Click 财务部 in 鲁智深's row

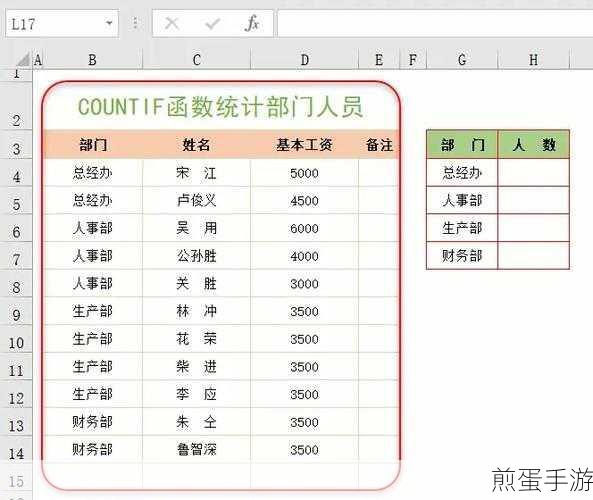(93, 450)
